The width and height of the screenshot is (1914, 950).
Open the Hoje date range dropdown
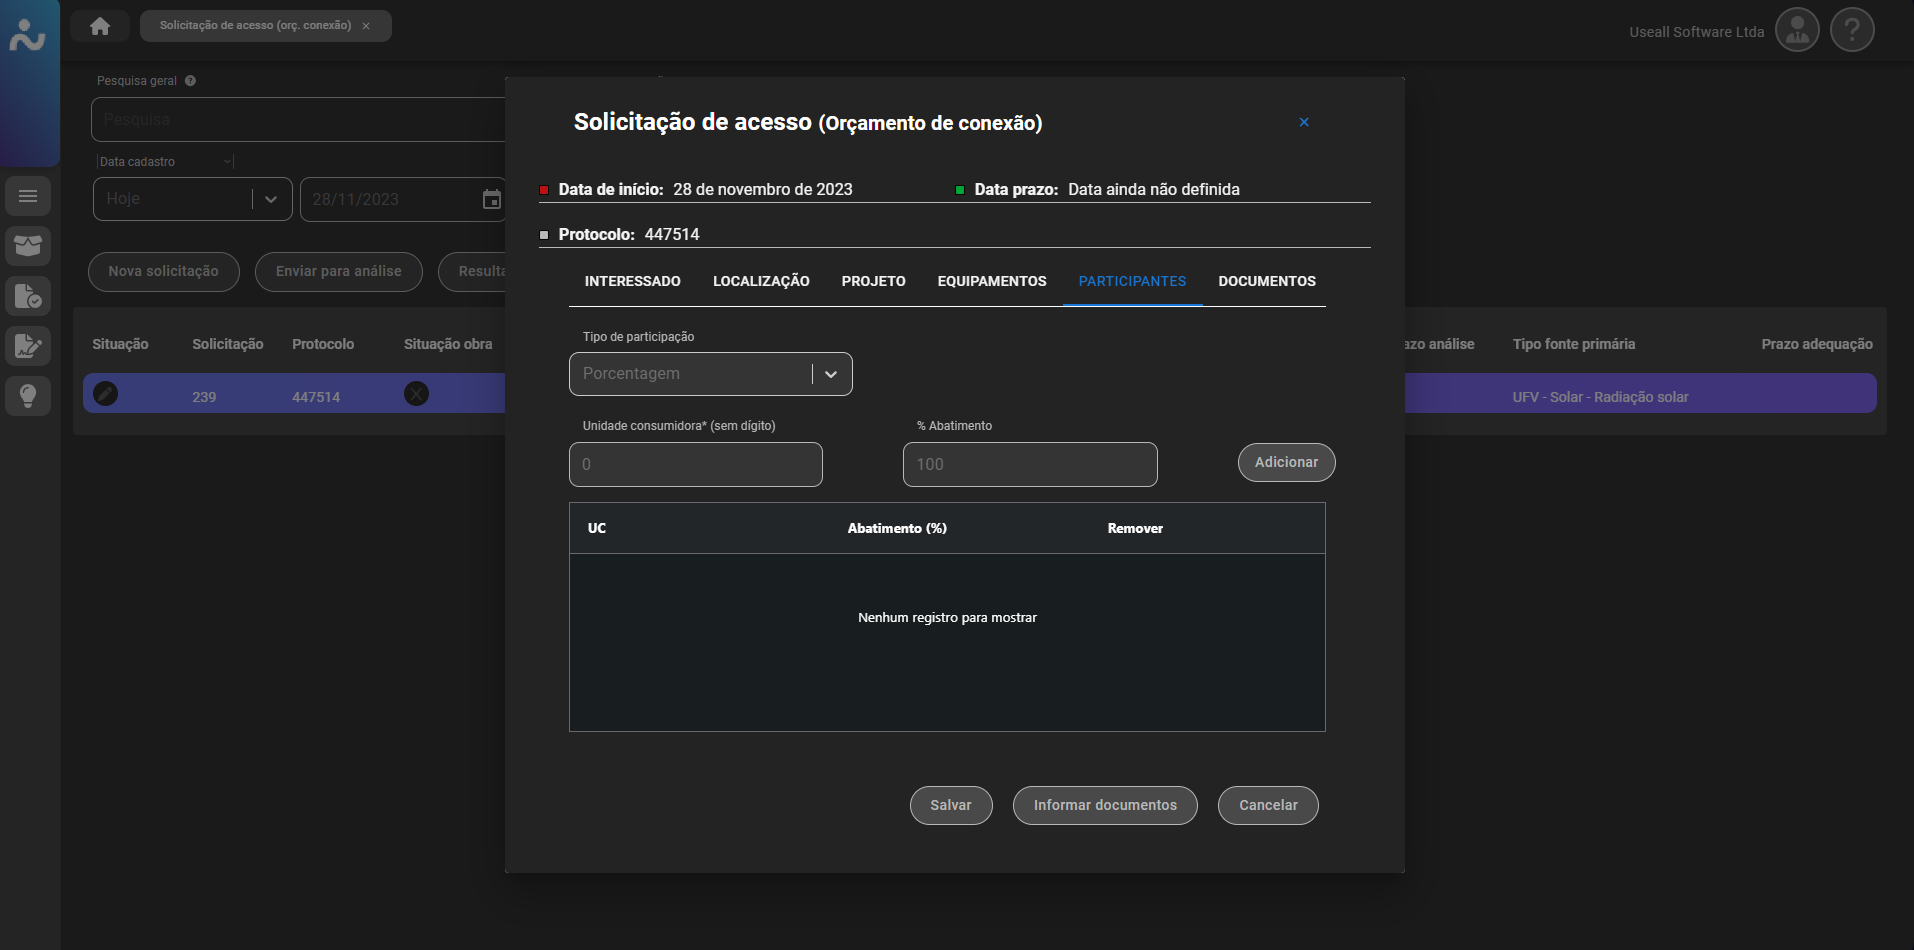click(x=270, y=199)
